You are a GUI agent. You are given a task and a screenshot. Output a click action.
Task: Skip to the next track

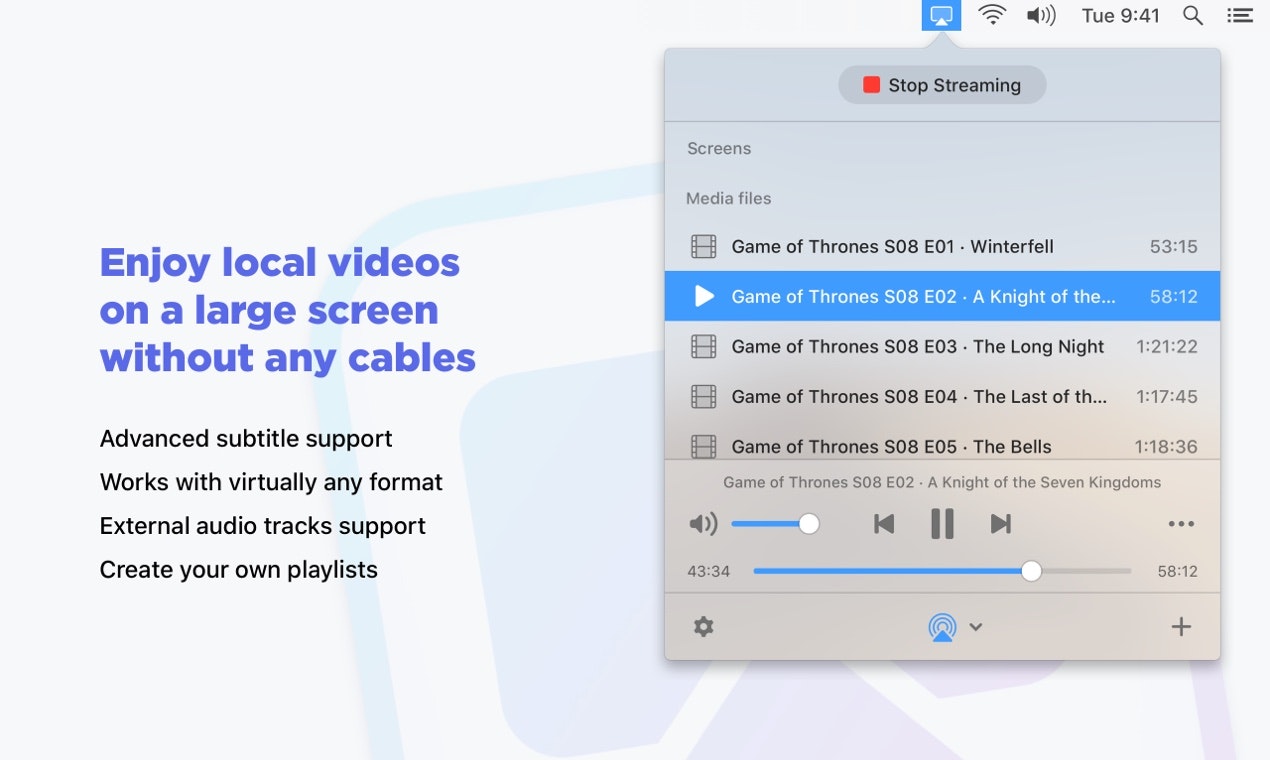coord(1001,524)
